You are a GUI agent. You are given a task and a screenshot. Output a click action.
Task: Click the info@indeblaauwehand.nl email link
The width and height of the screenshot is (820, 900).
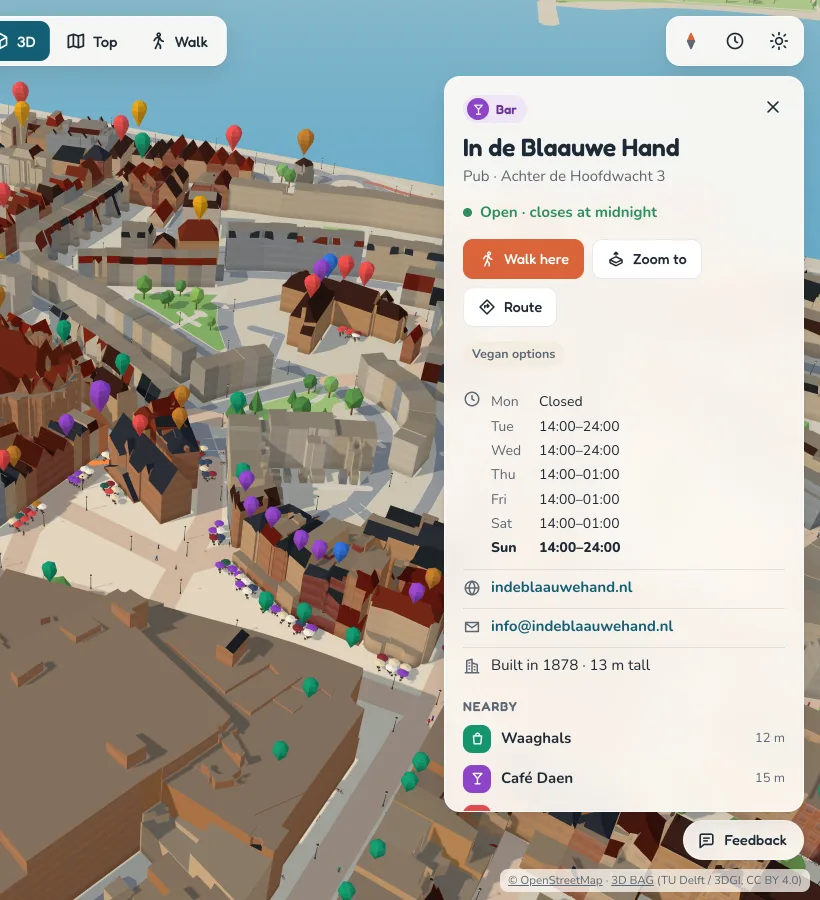(582, 626)
